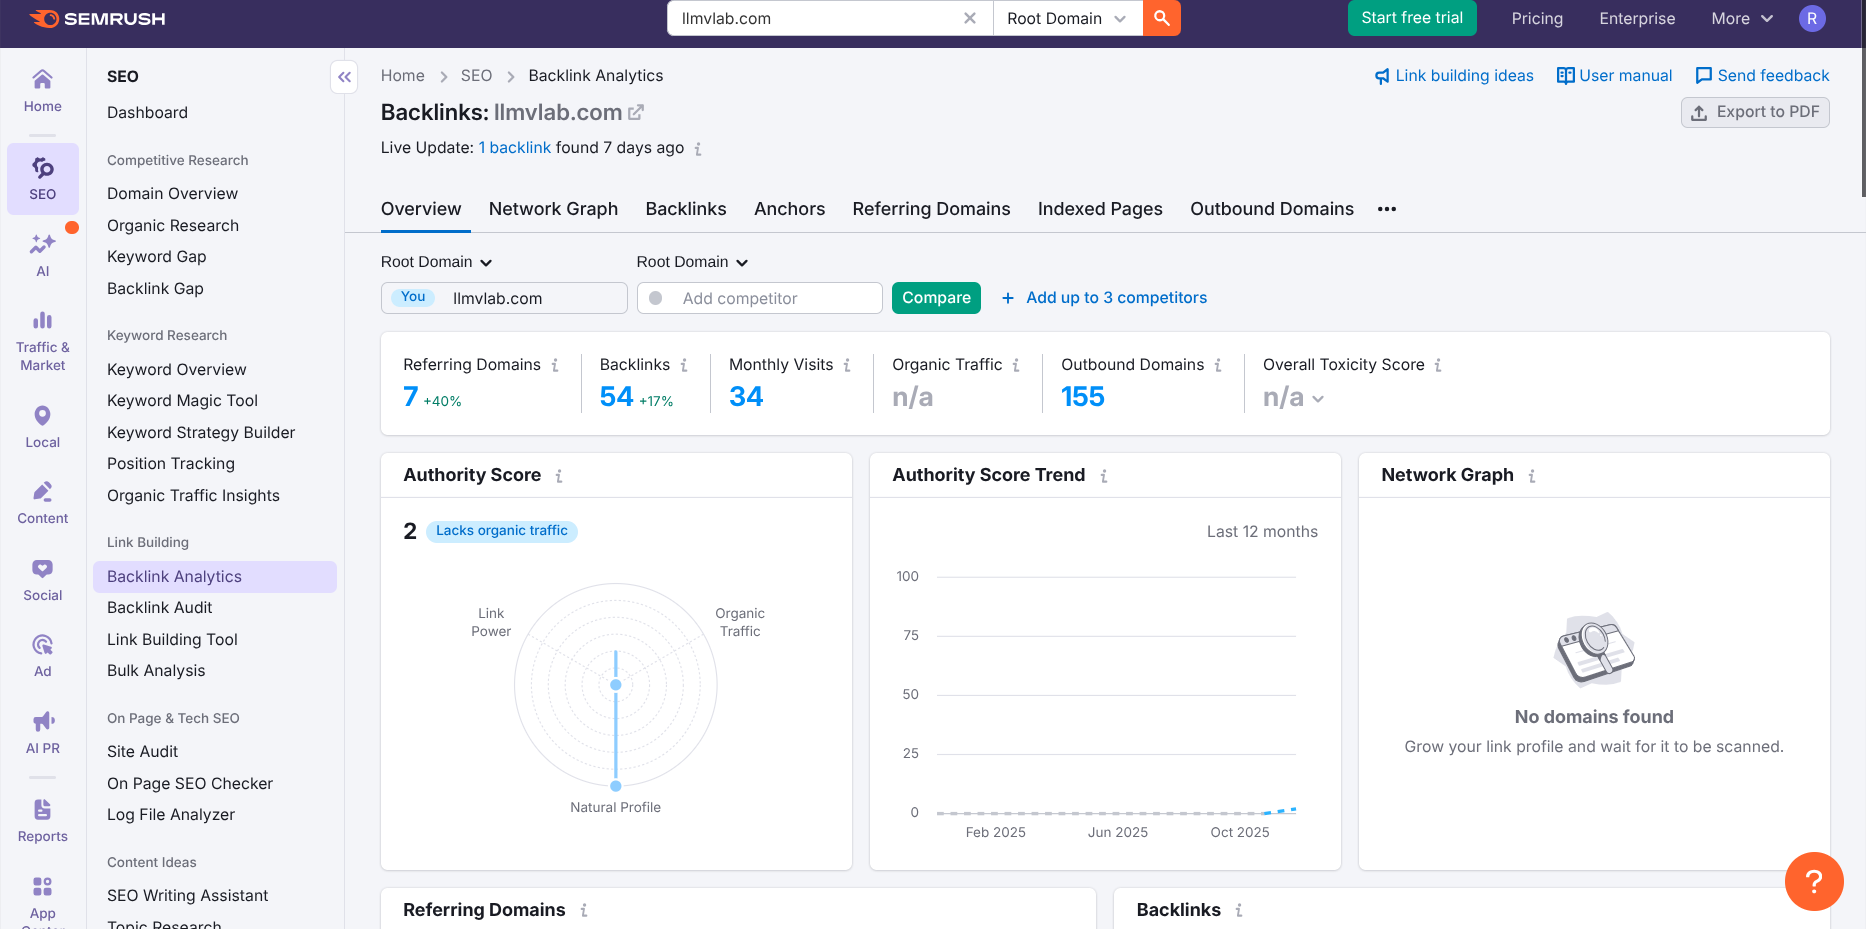Switch to the Network Graph tab
This screenshot has width=1866, height=929.
[553, 209]
